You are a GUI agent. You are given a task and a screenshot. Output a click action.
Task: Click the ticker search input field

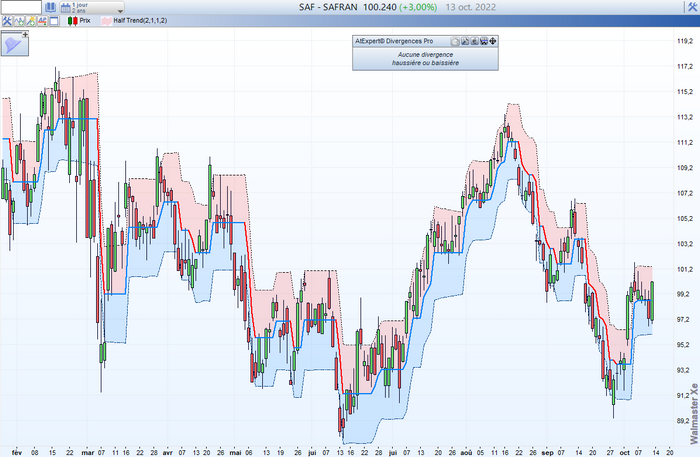(x=21, y=7)
